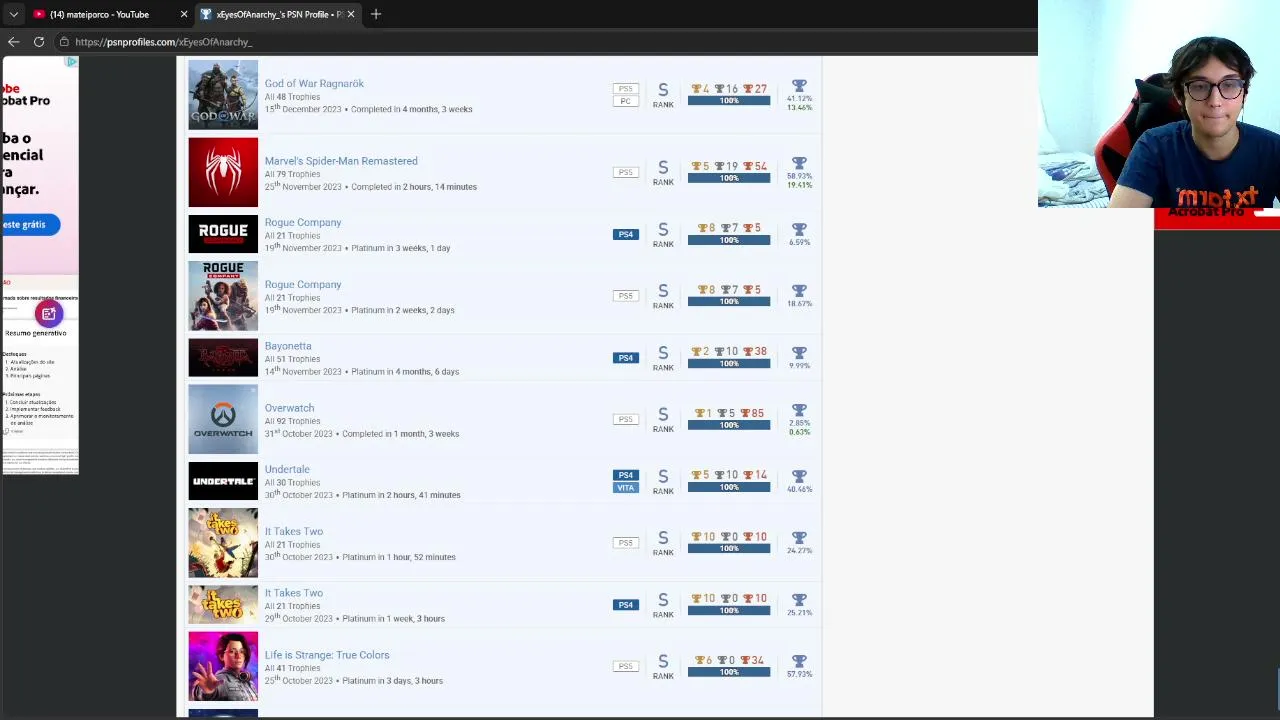Click 'Platinum in 3 days, 3 hours' text
The width and height of the screenshot is (1280, 720).
tap(392, 681)
